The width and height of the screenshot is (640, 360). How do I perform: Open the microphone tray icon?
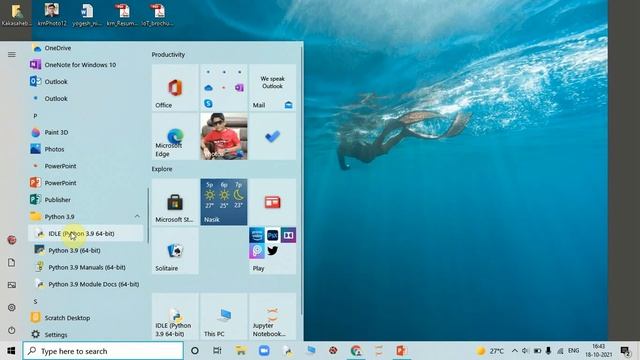point(549,351)
